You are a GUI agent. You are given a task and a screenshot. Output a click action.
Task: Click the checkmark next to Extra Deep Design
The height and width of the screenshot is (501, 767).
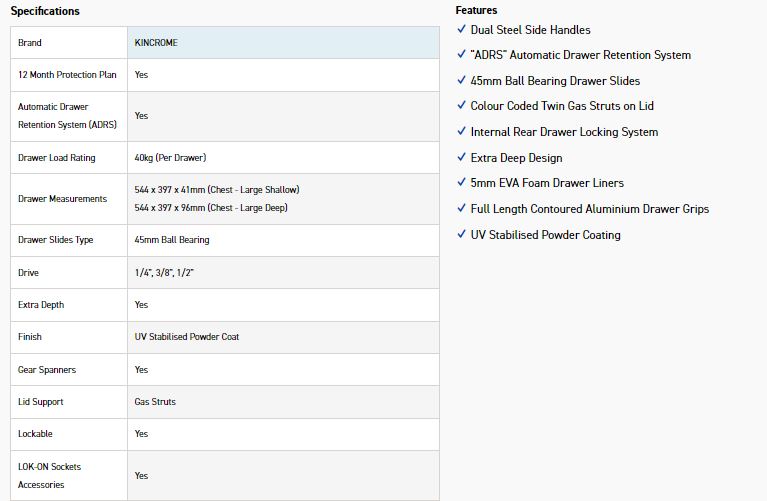[461, 158]
